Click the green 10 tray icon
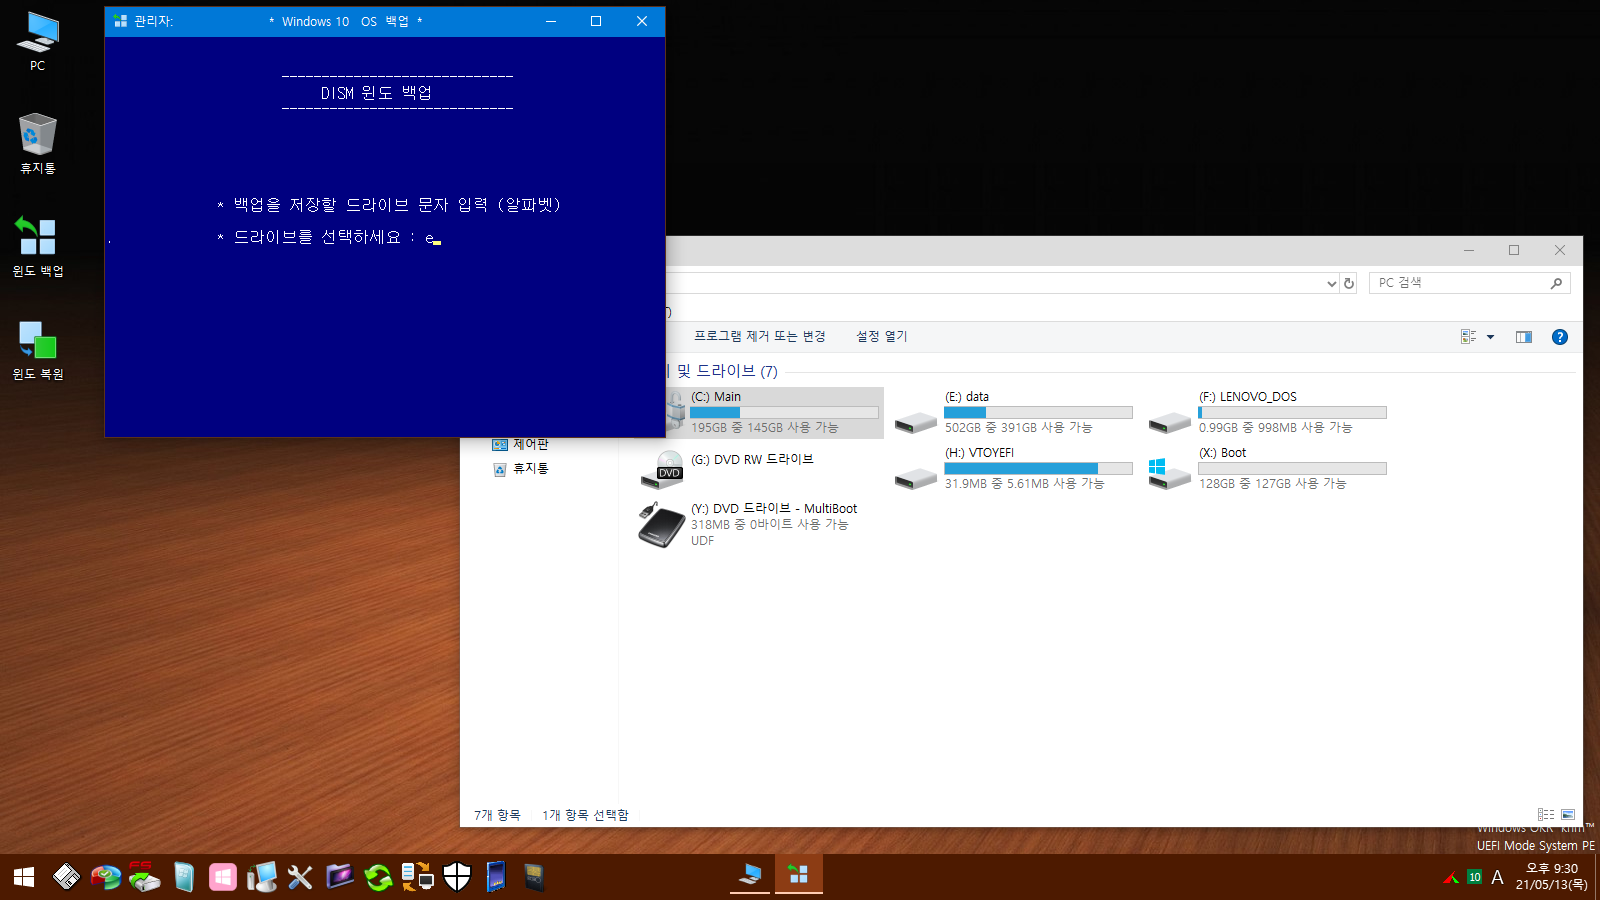 (1474, 877)
